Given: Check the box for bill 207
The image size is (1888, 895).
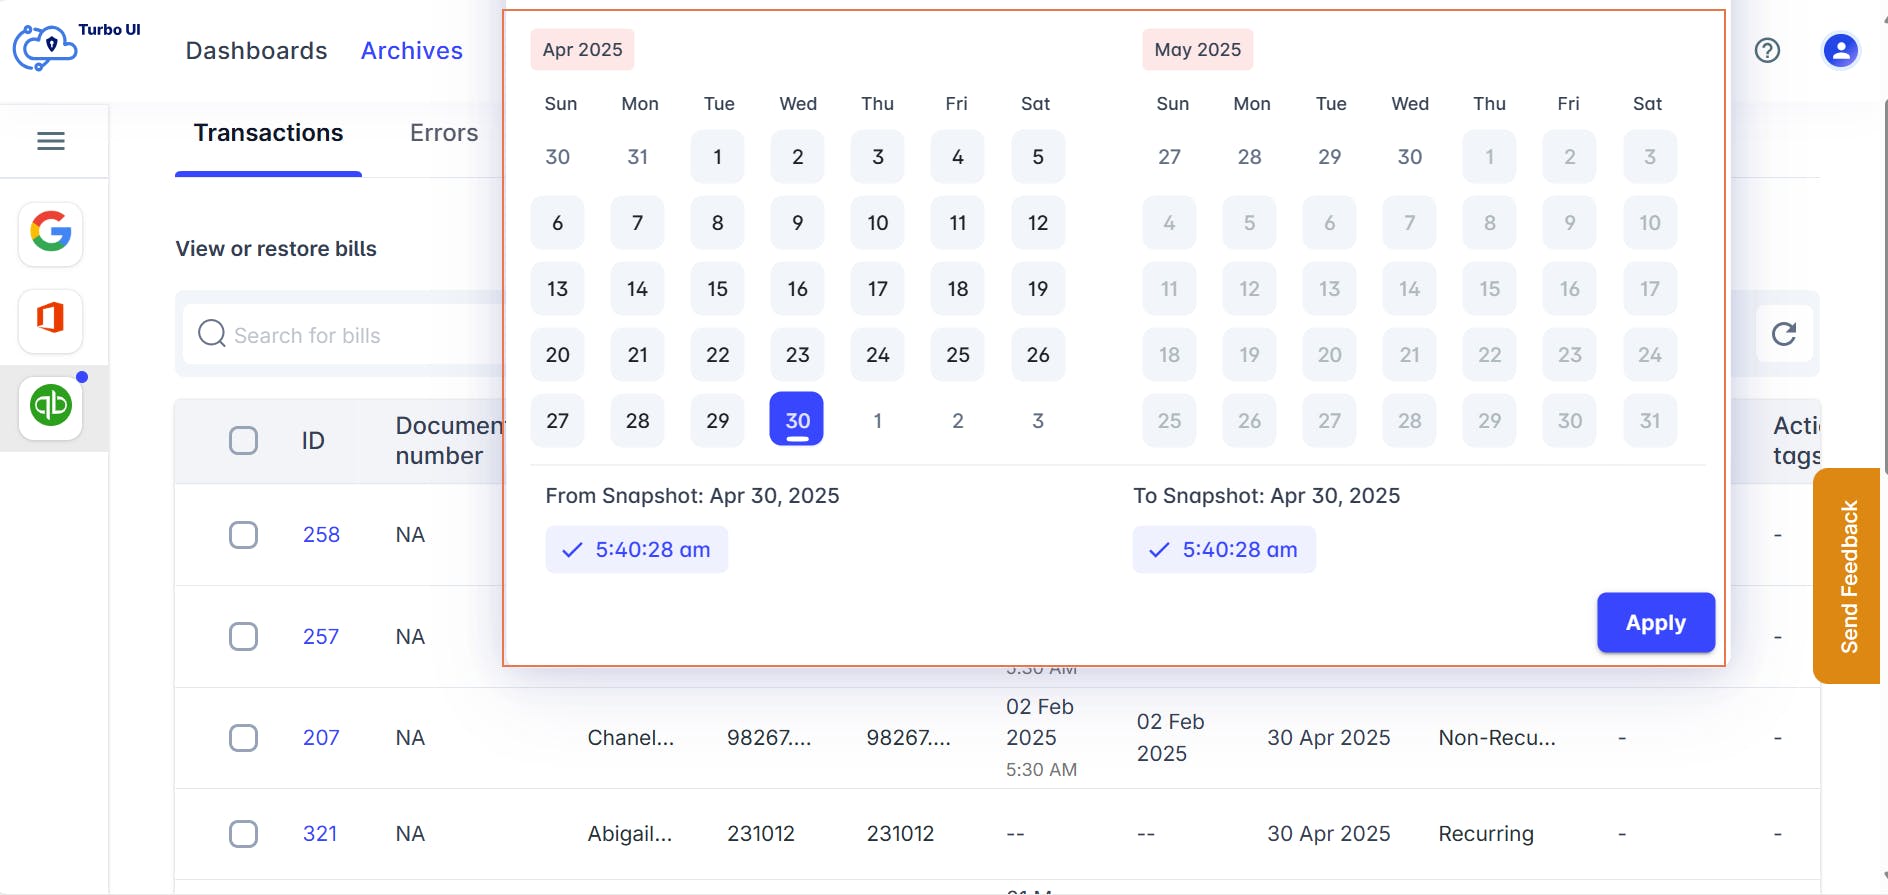Looking at the screenshot, I should tap(243, 738).
